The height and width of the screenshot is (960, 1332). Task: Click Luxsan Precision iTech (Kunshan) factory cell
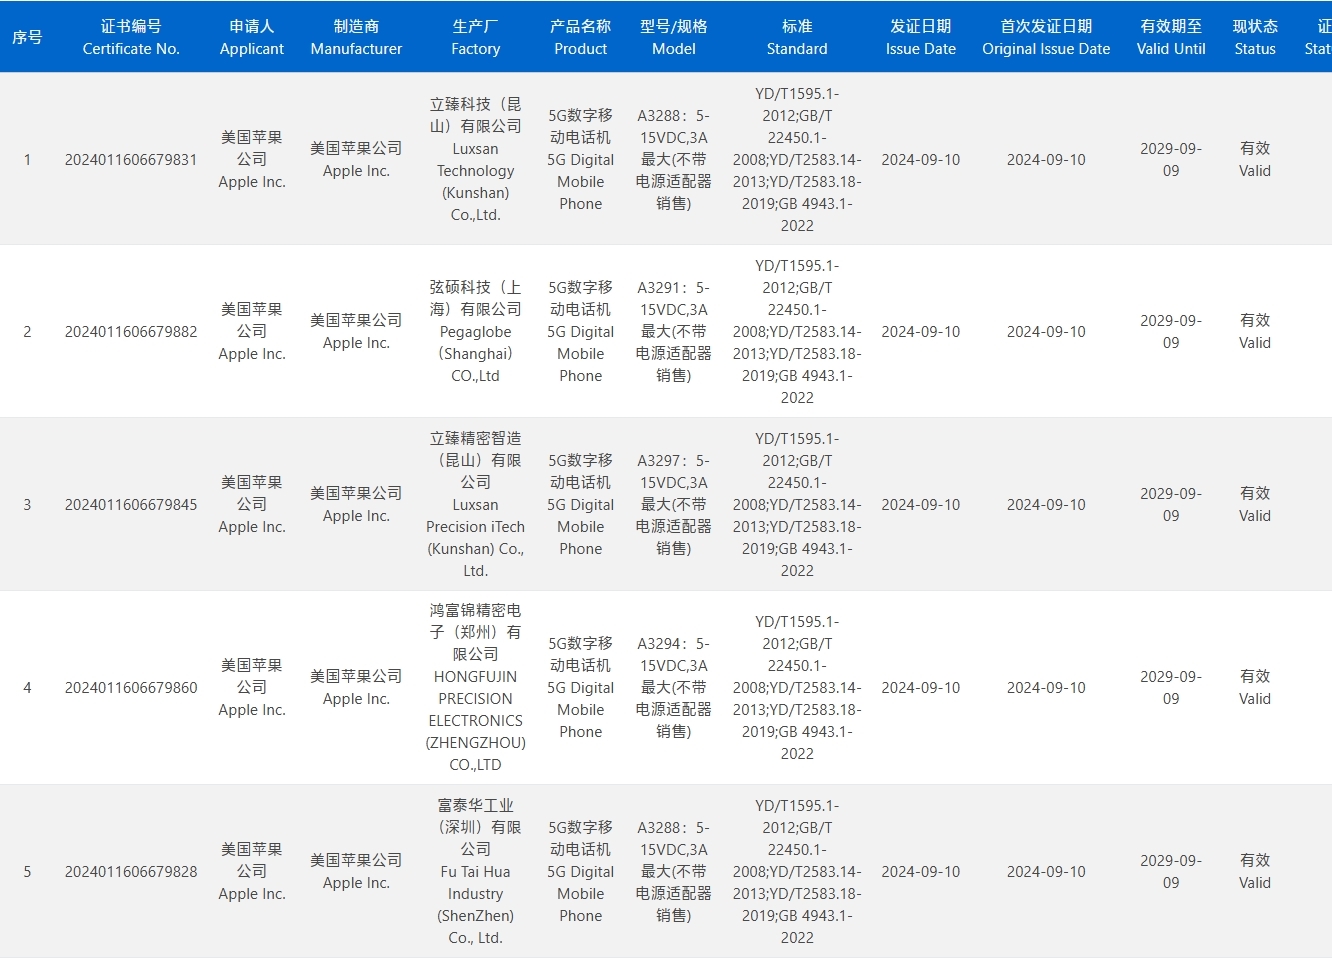click(476, 505)
